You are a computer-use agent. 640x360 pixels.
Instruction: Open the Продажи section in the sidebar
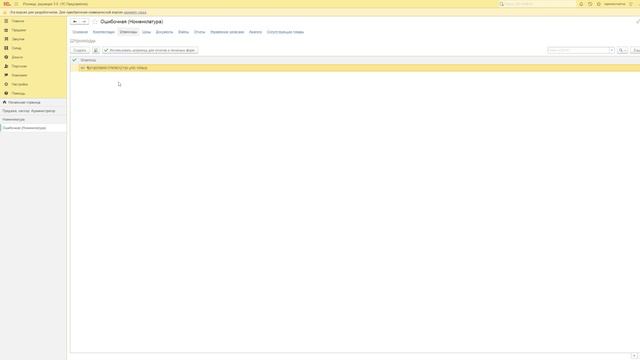click(x=18, y=30)
